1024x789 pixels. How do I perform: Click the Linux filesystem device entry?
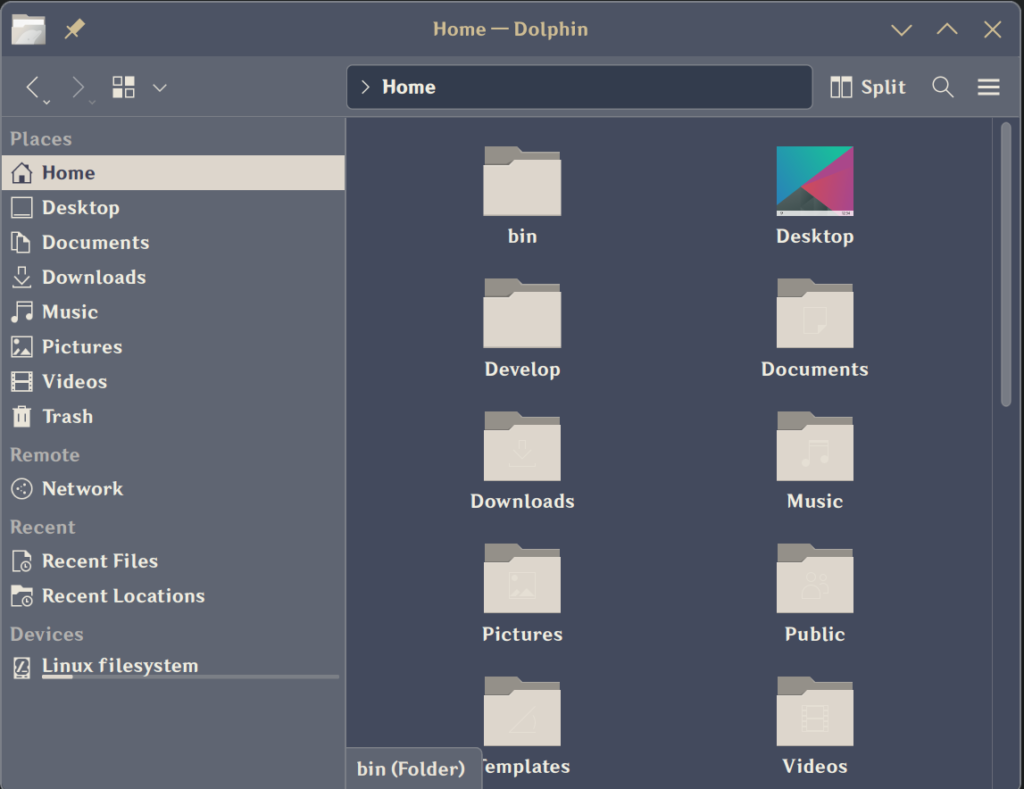(x=119, y=666)
